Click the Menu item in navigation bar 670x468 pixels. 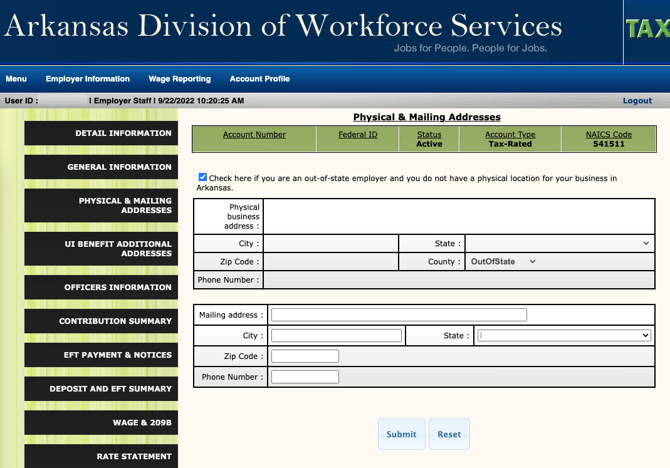pos(16,79)
